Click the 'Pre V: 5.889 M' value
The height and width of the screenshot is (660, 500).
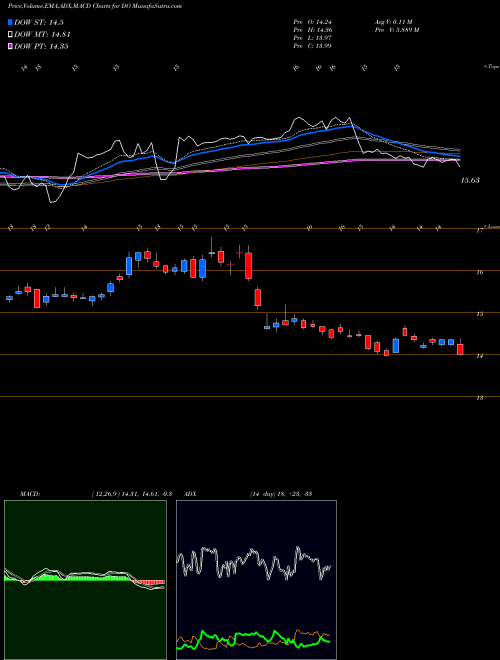tap(396, 30)
